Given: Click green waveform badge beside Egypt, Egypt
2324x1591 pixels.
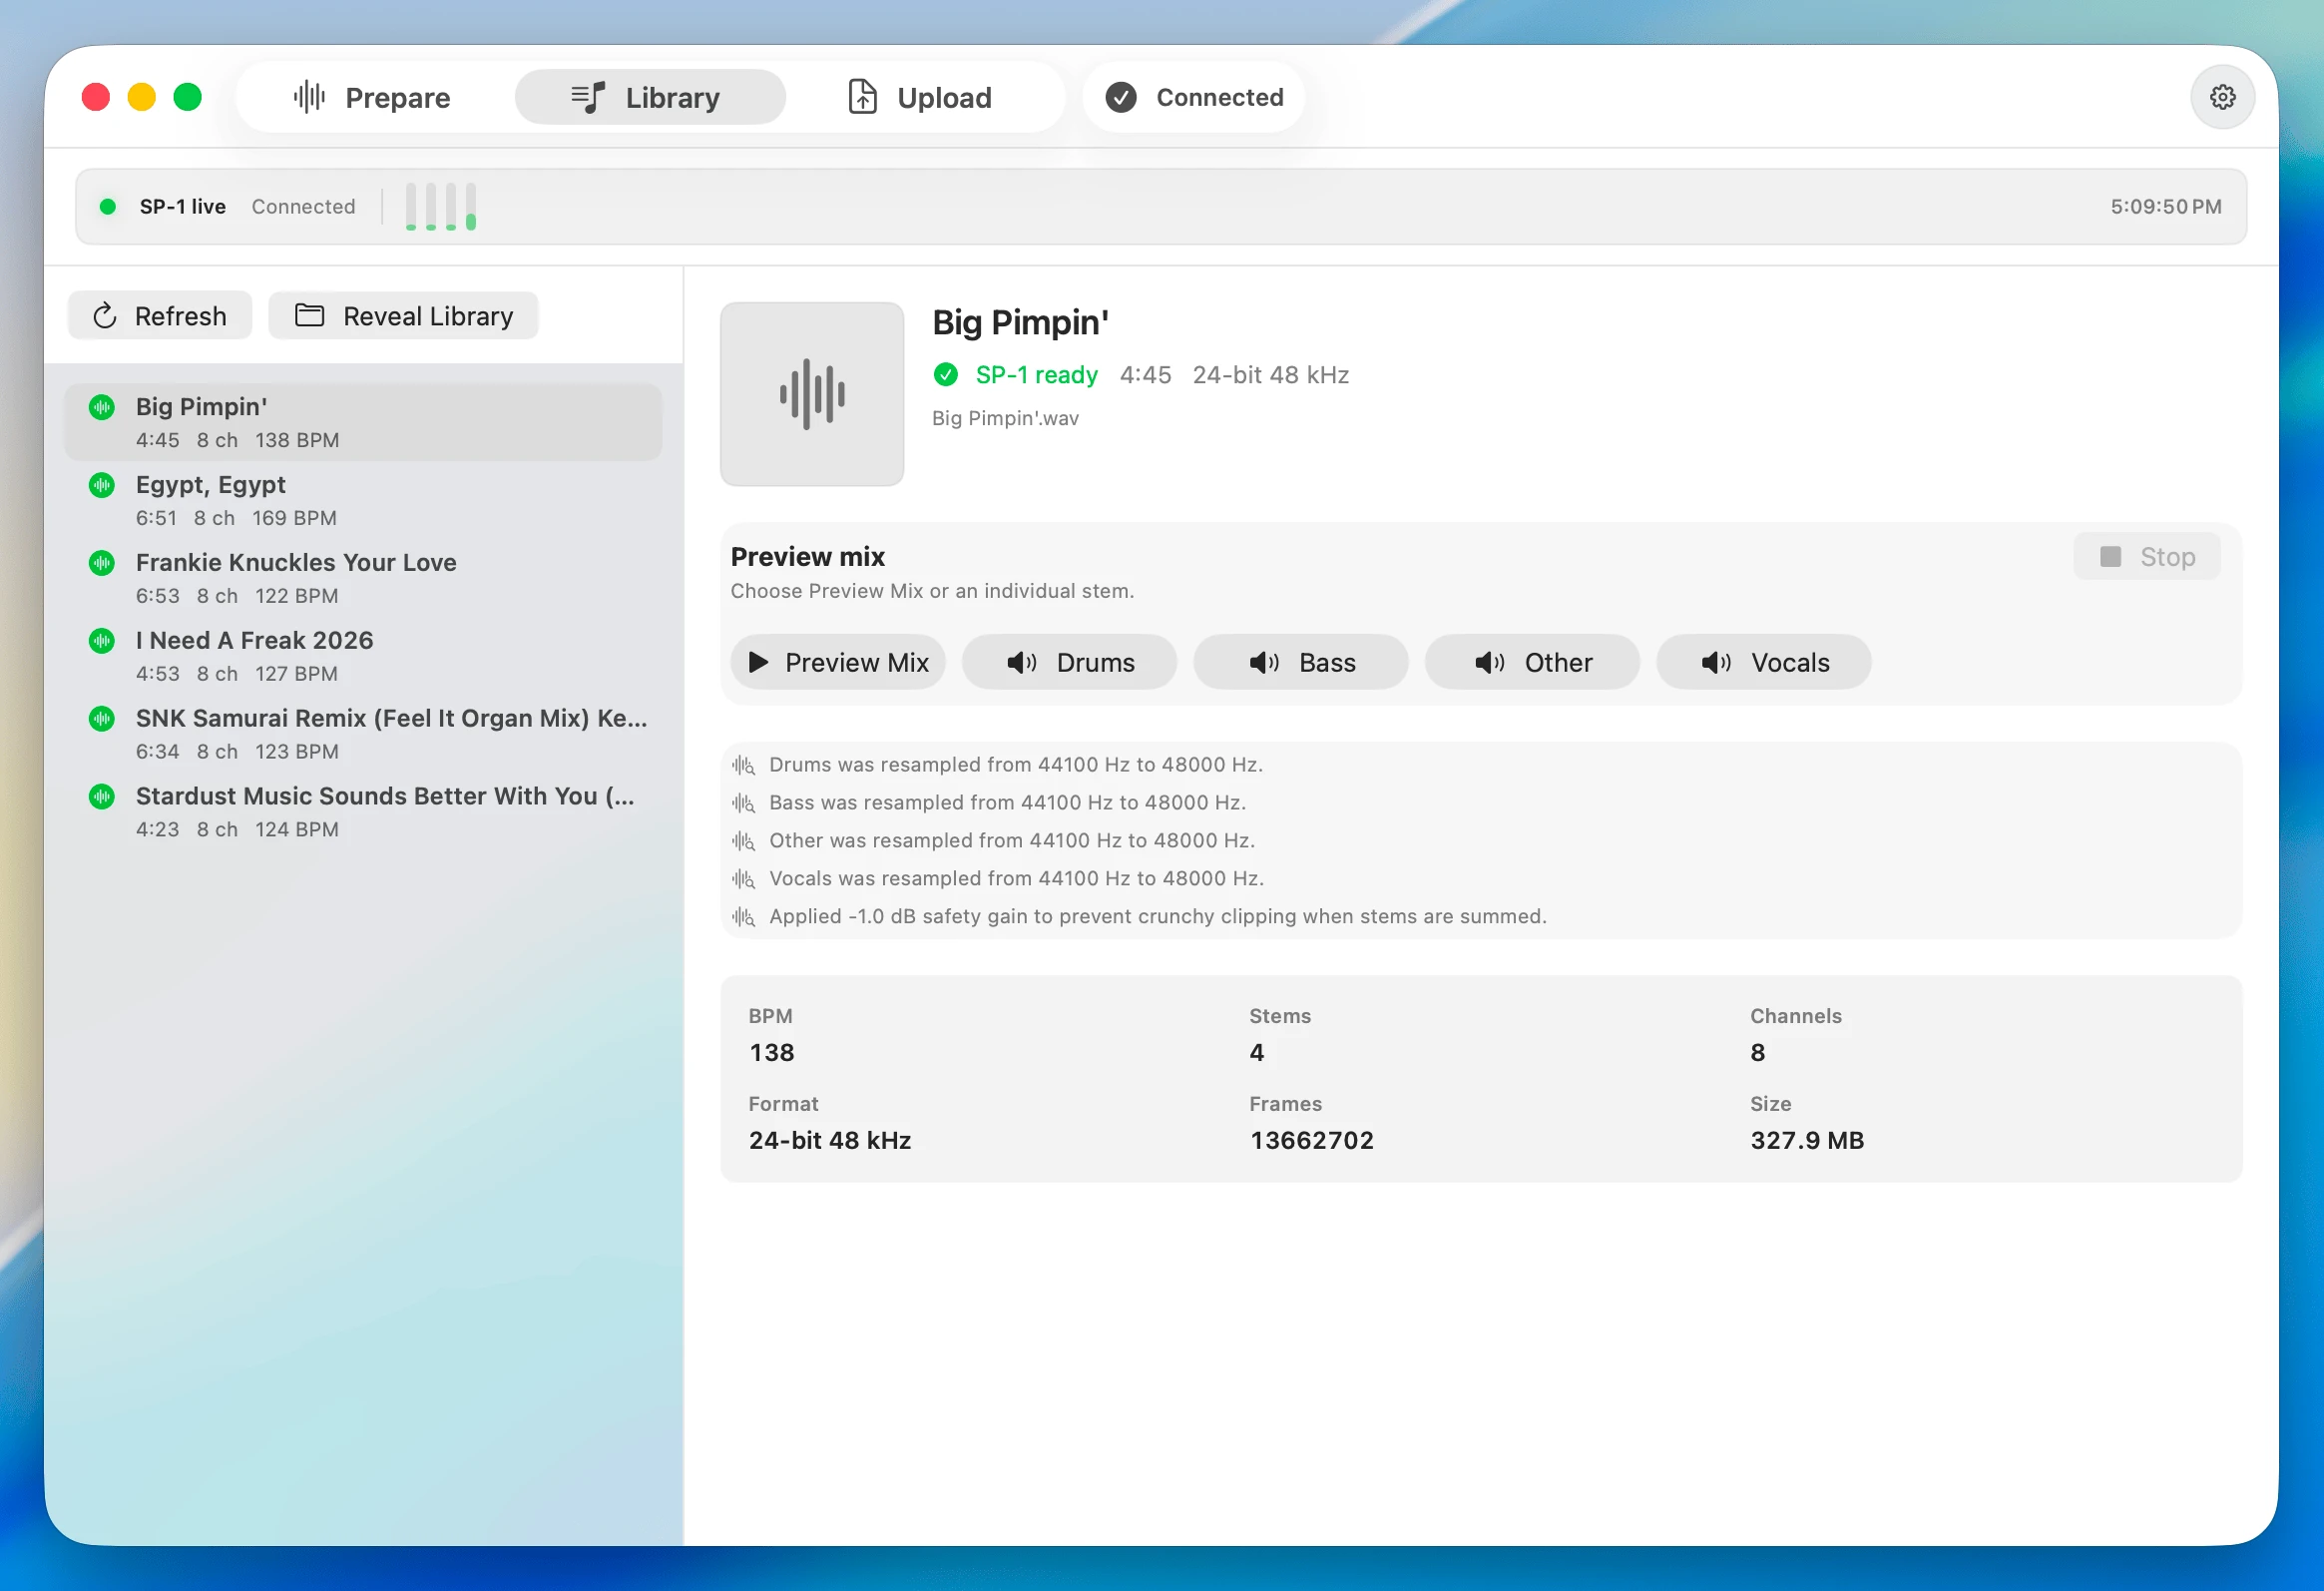Looking at the screenshot, I should [x=102, y=485].
